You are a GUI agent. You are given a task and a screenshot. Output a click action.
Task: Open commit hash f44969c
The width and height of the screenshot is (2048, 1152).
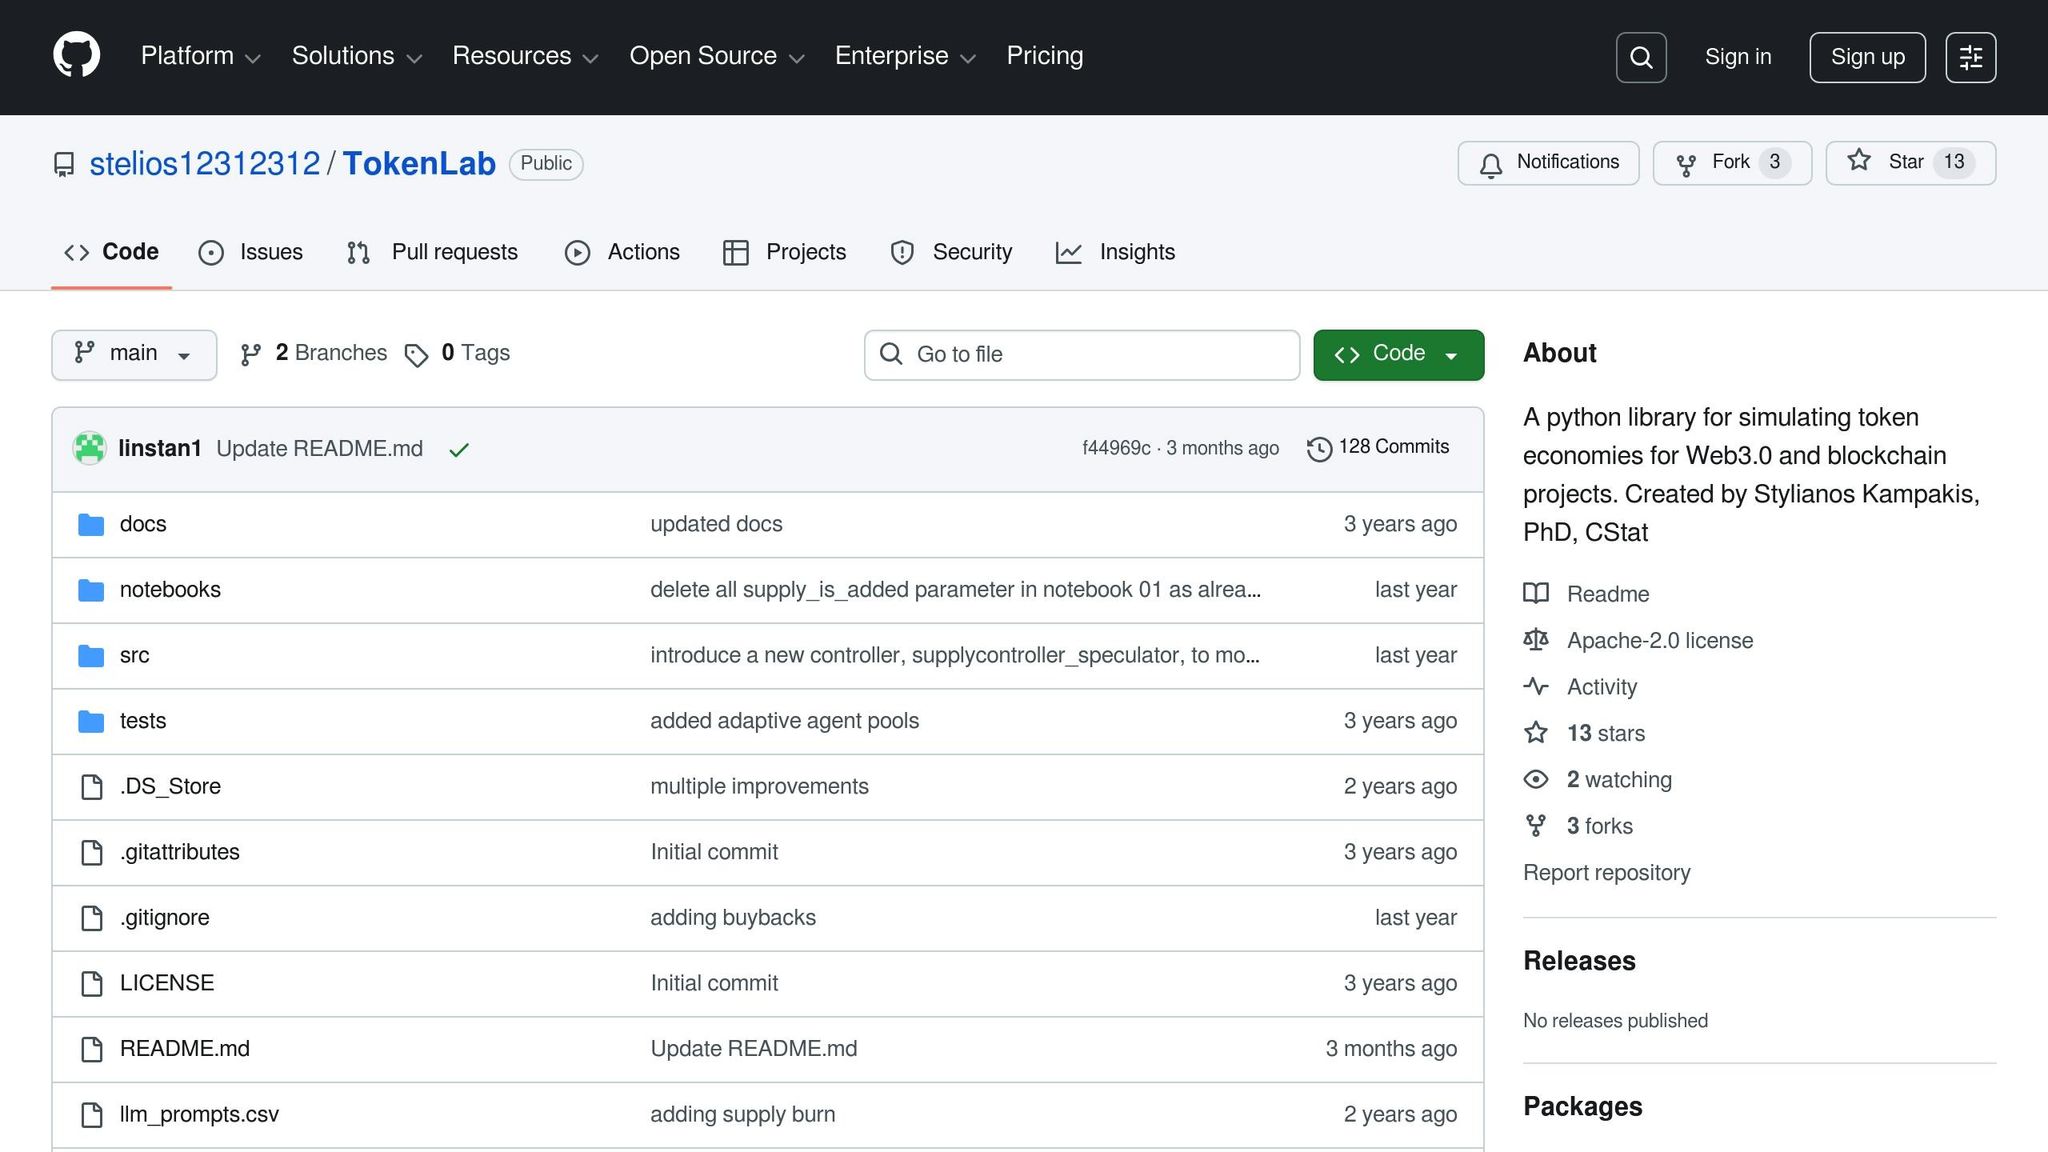(1116, 448)
